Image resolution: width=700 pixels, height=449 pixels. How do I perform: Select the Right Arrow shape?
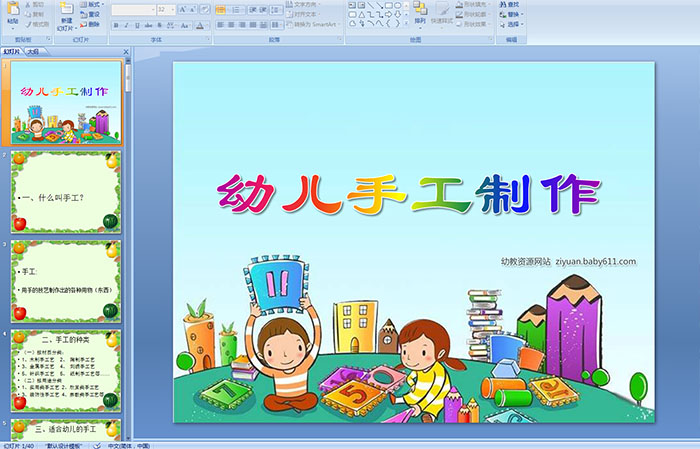[x=388, y=15]
